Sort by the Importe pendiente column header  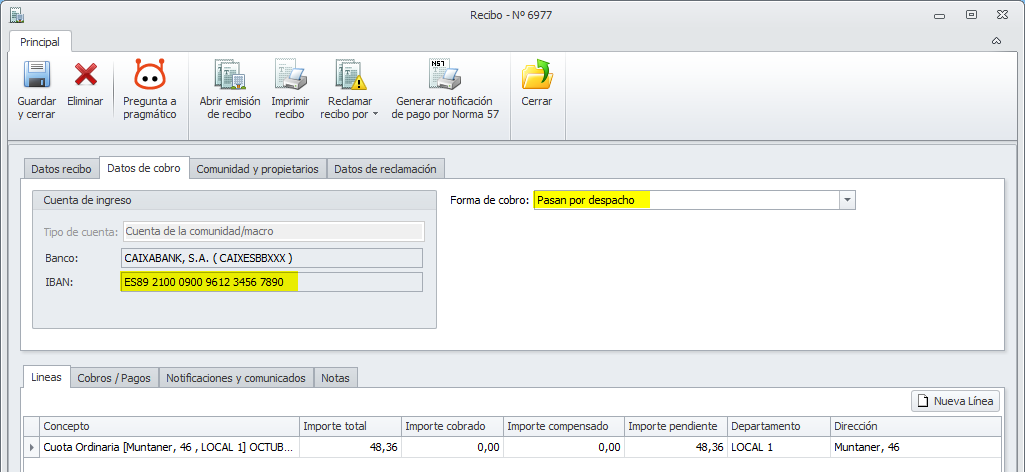pyautogui.click(x=676, y=426)
